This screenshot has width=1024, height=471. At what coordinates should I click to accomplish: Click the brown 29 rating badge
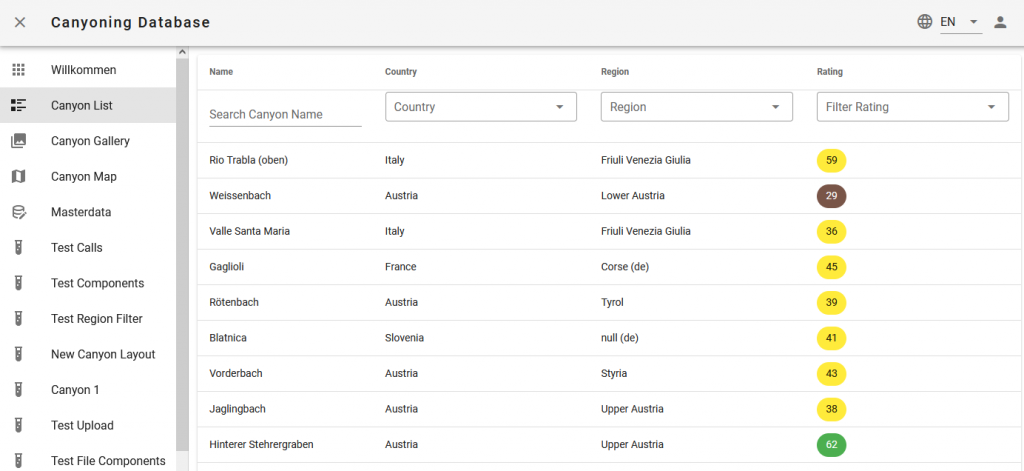831,196
